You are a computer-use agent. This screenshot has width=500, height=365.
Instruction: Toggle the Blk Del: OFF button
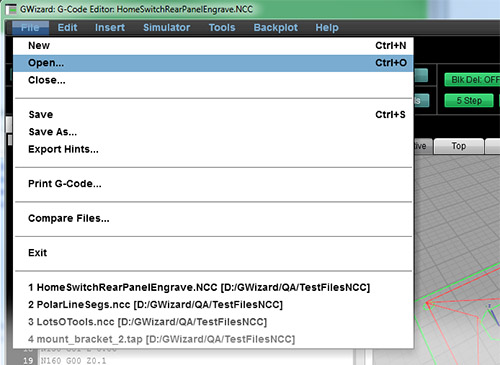(x=472, y=80)
